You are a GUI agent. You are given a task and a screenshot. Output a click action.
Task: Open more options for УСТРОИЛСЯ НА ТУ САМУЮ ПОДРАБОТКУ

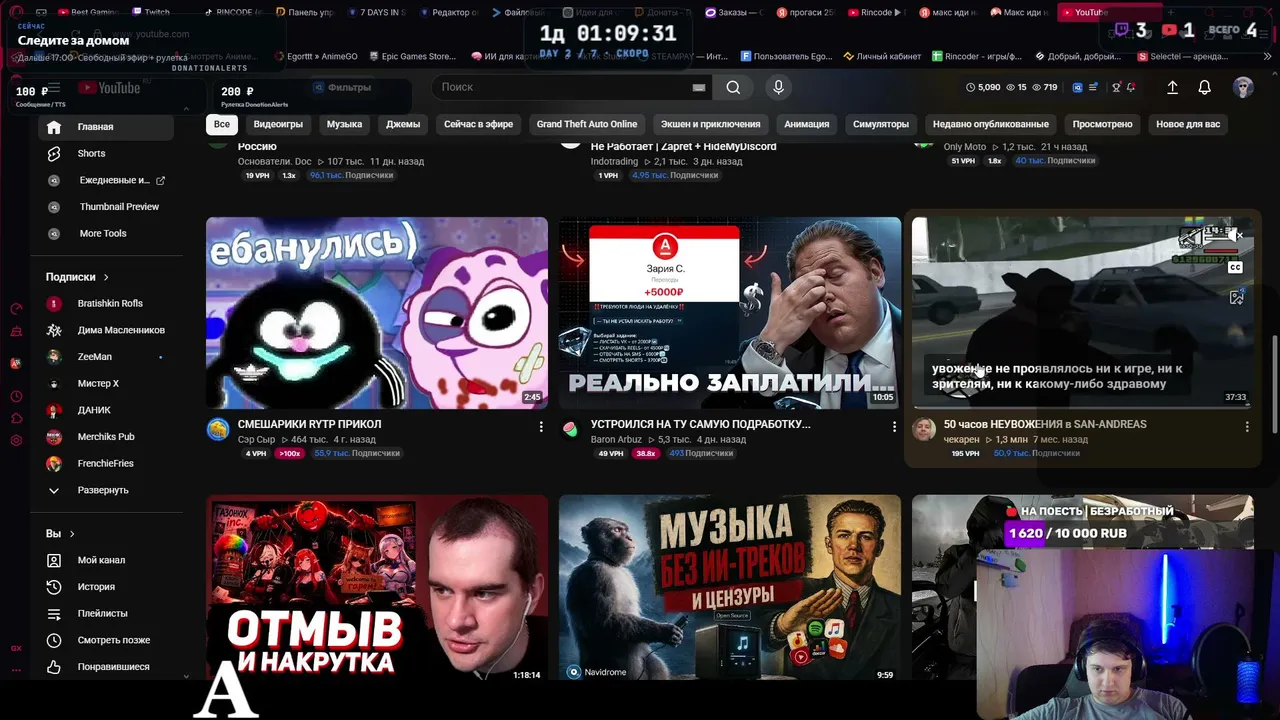(x=894, y=427)
